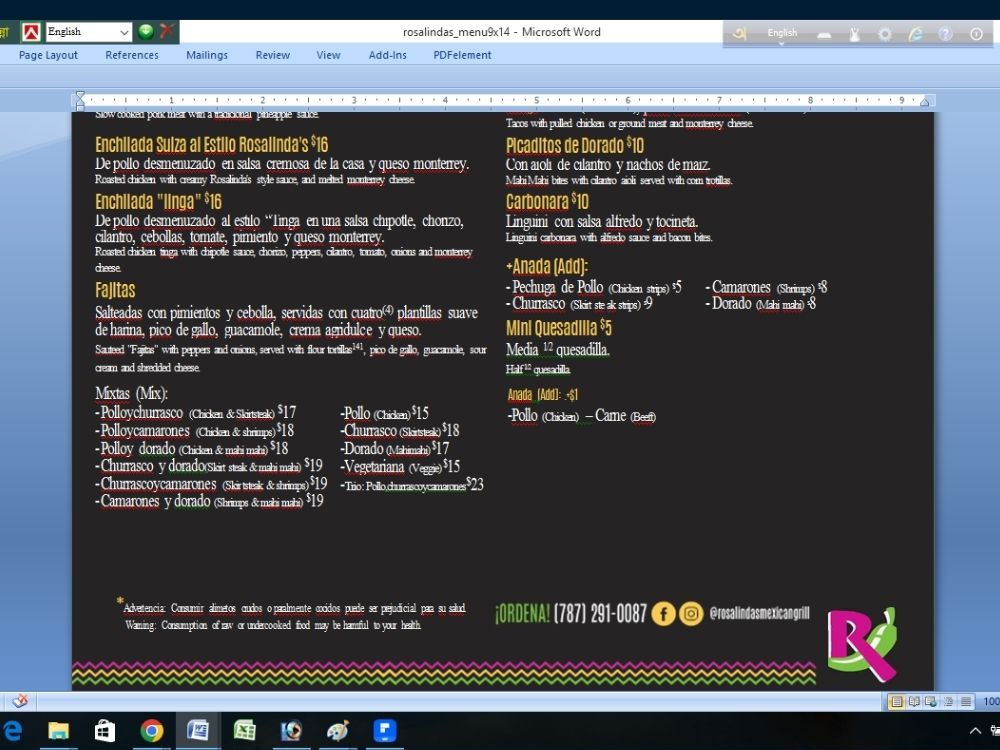Viewport: 1000px width, 750px height.
Task: Click the spelling proofing icon in status bar
Action: click(20, 701)
